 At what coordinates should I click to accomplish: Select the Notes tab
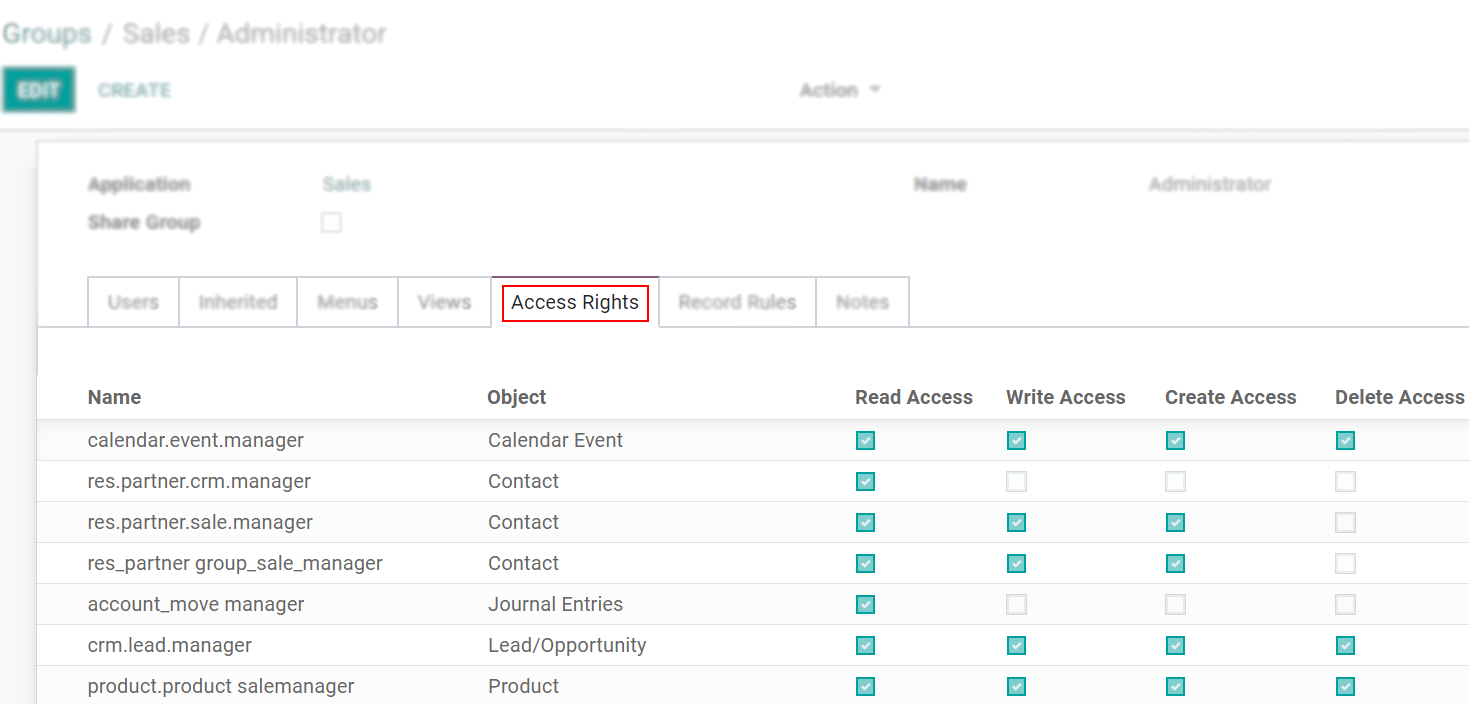861,301
